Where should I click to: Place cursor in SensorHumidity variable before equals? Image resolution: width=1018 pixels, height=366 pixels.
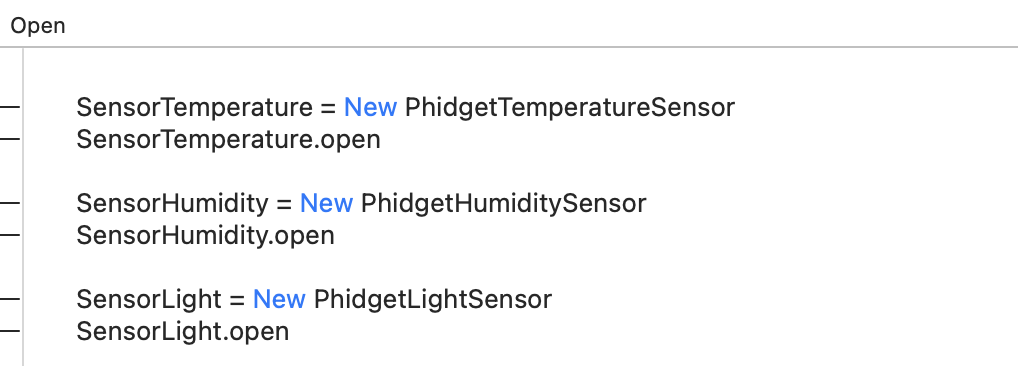(172, 203)
